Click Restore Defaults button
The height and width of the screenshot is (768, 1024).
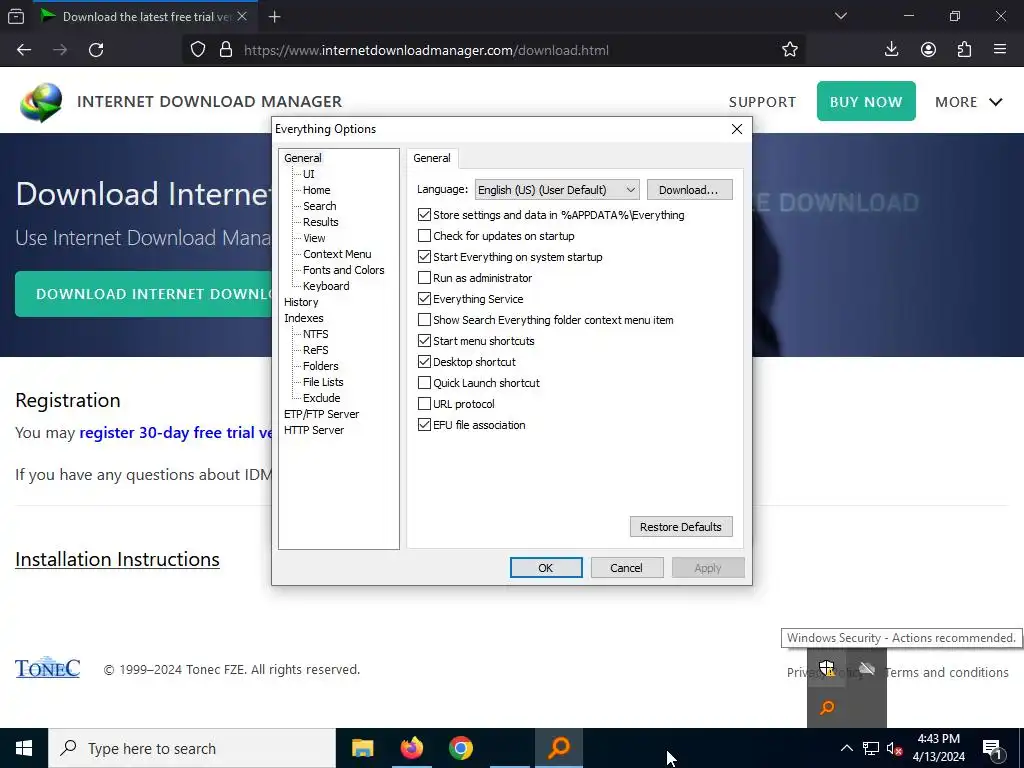click(680, 527)
